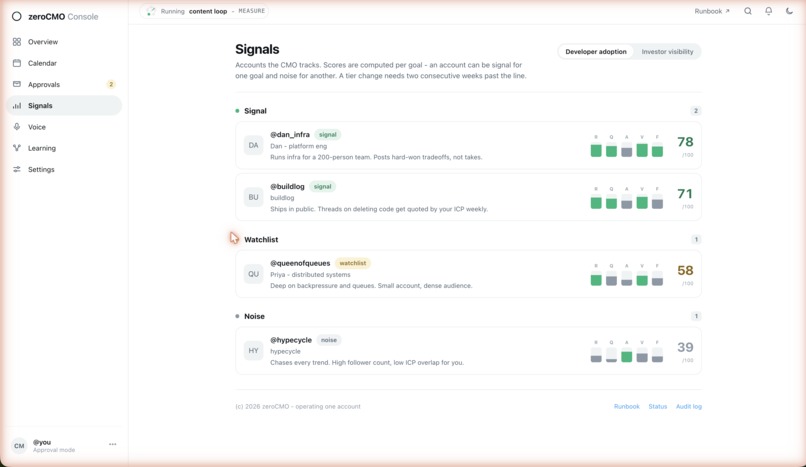Image resolution: width=806 pixels, height=467 pixels.
Task: Click the 71 score value
Action: pyautogui.click(x=685, y=194)
